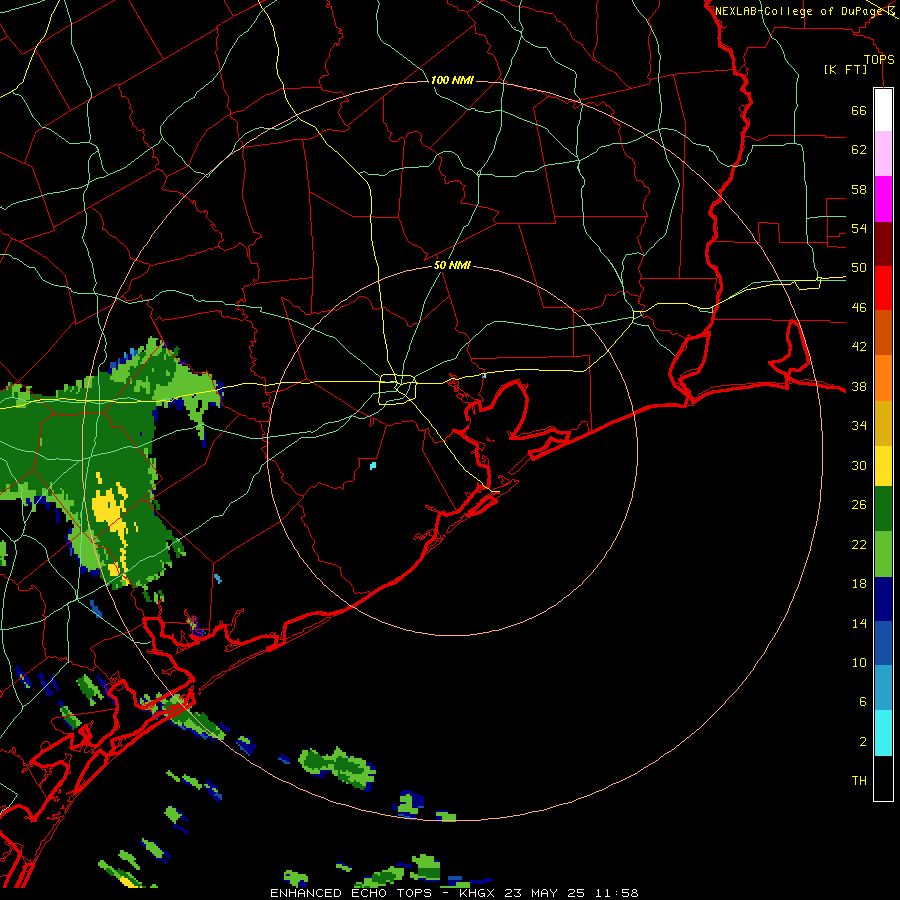Click the legend value "2"
900x900 pixels.
(x=862, y=742)
